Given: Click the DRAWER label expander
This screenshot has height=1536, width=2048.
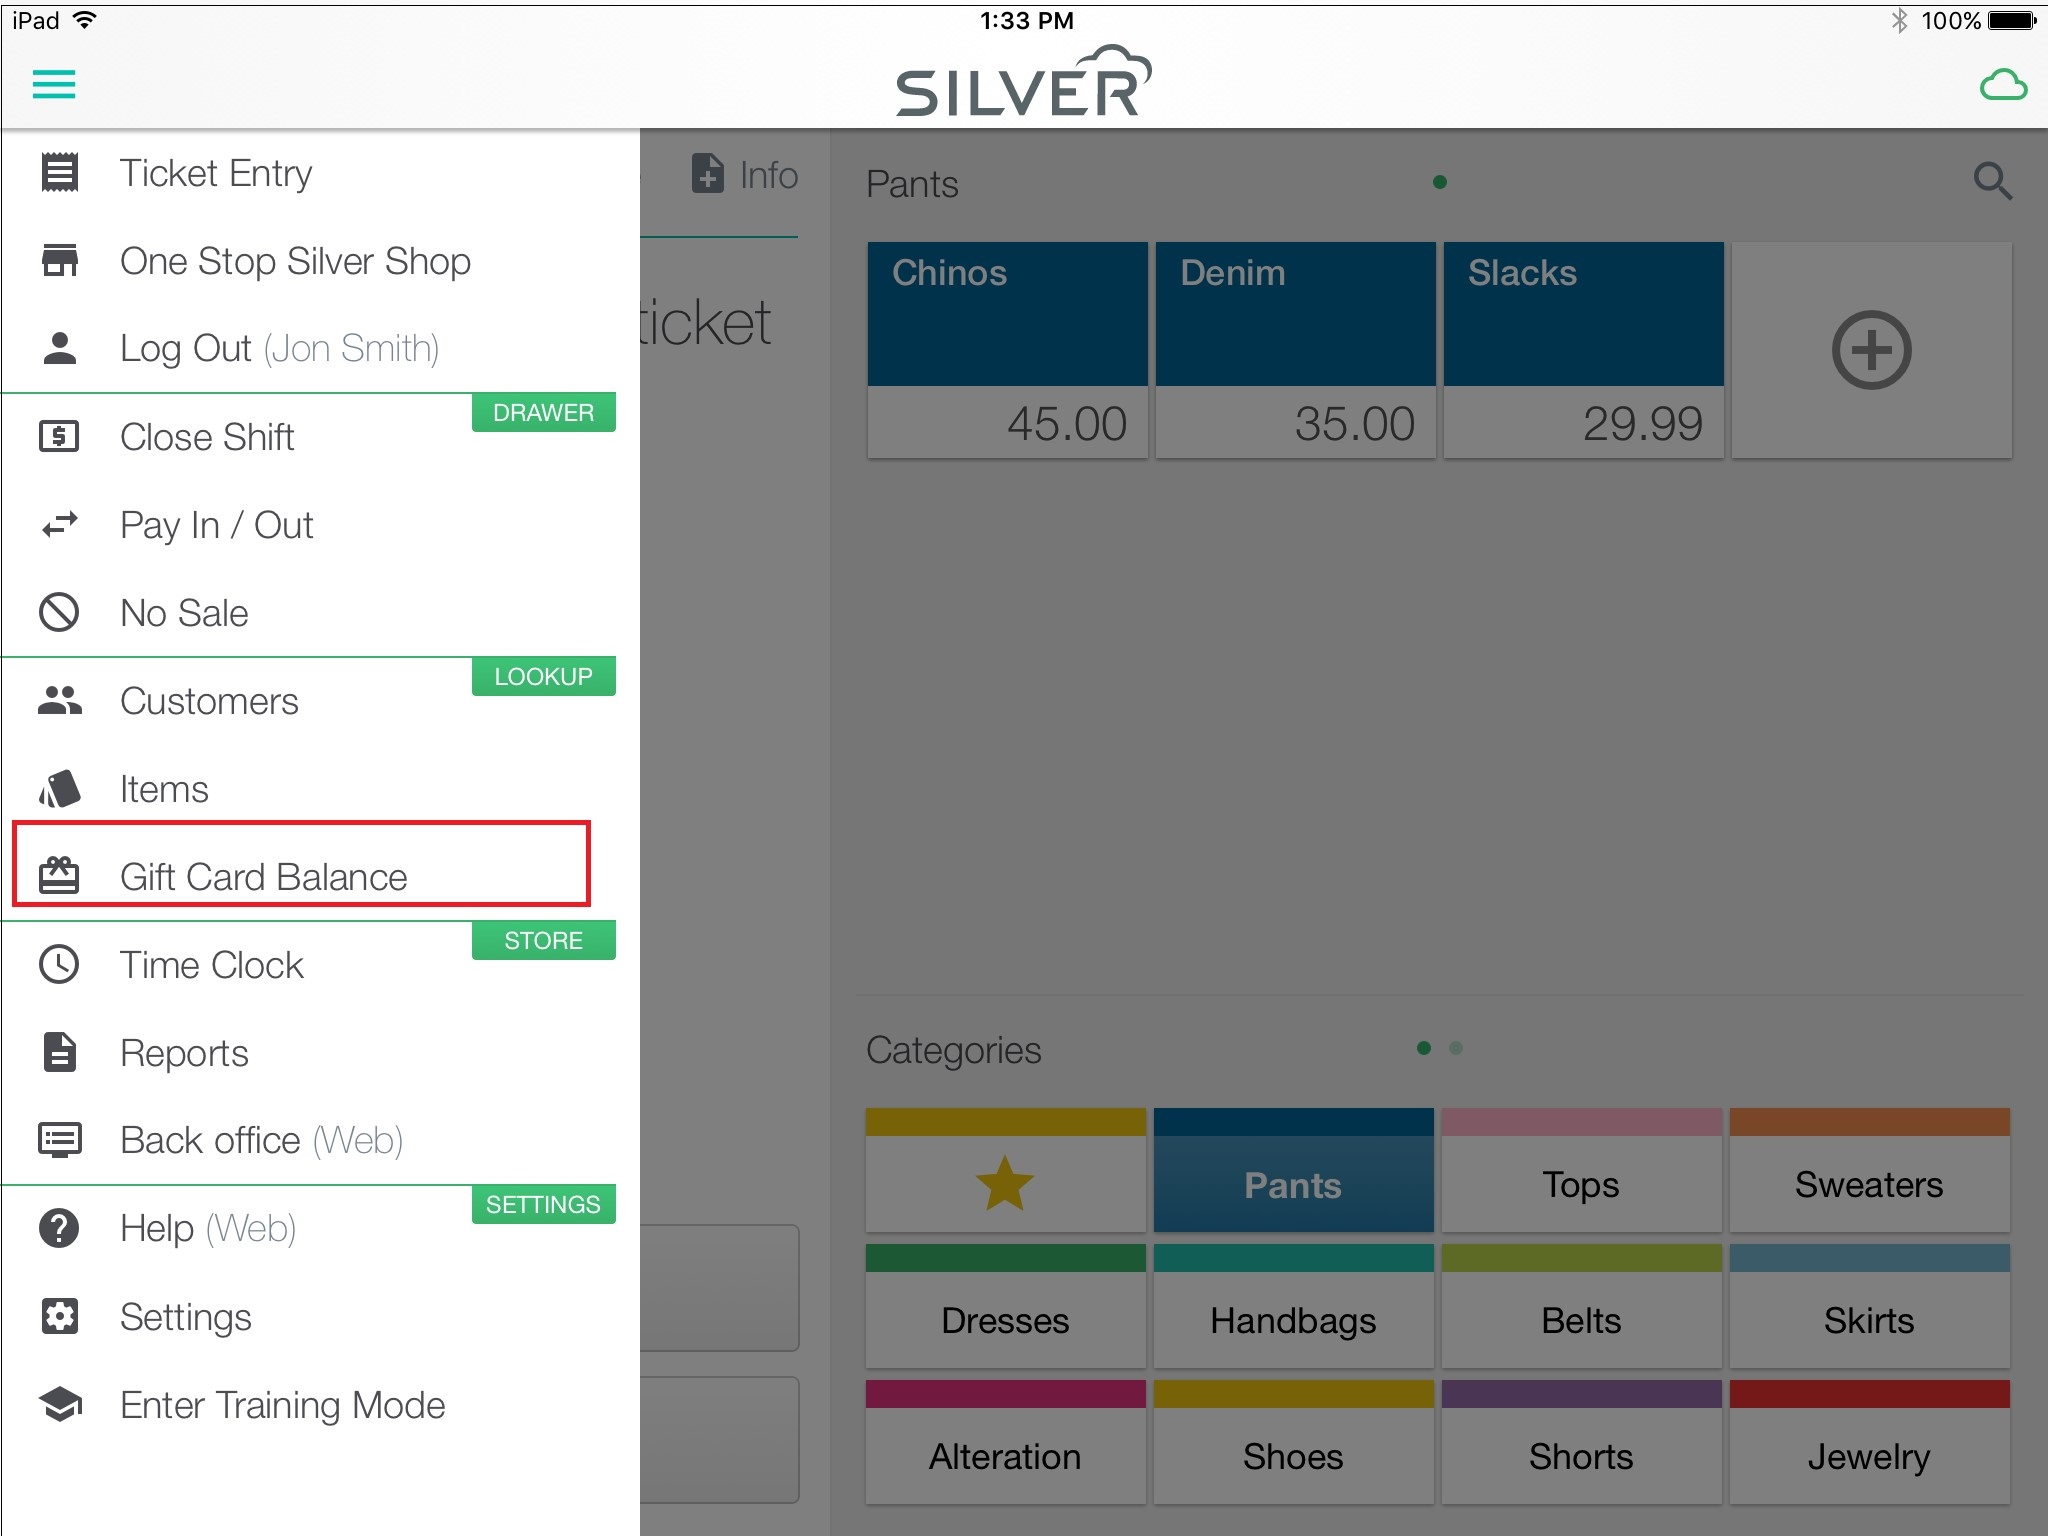Looking at the screenshot, I should 543,413.
